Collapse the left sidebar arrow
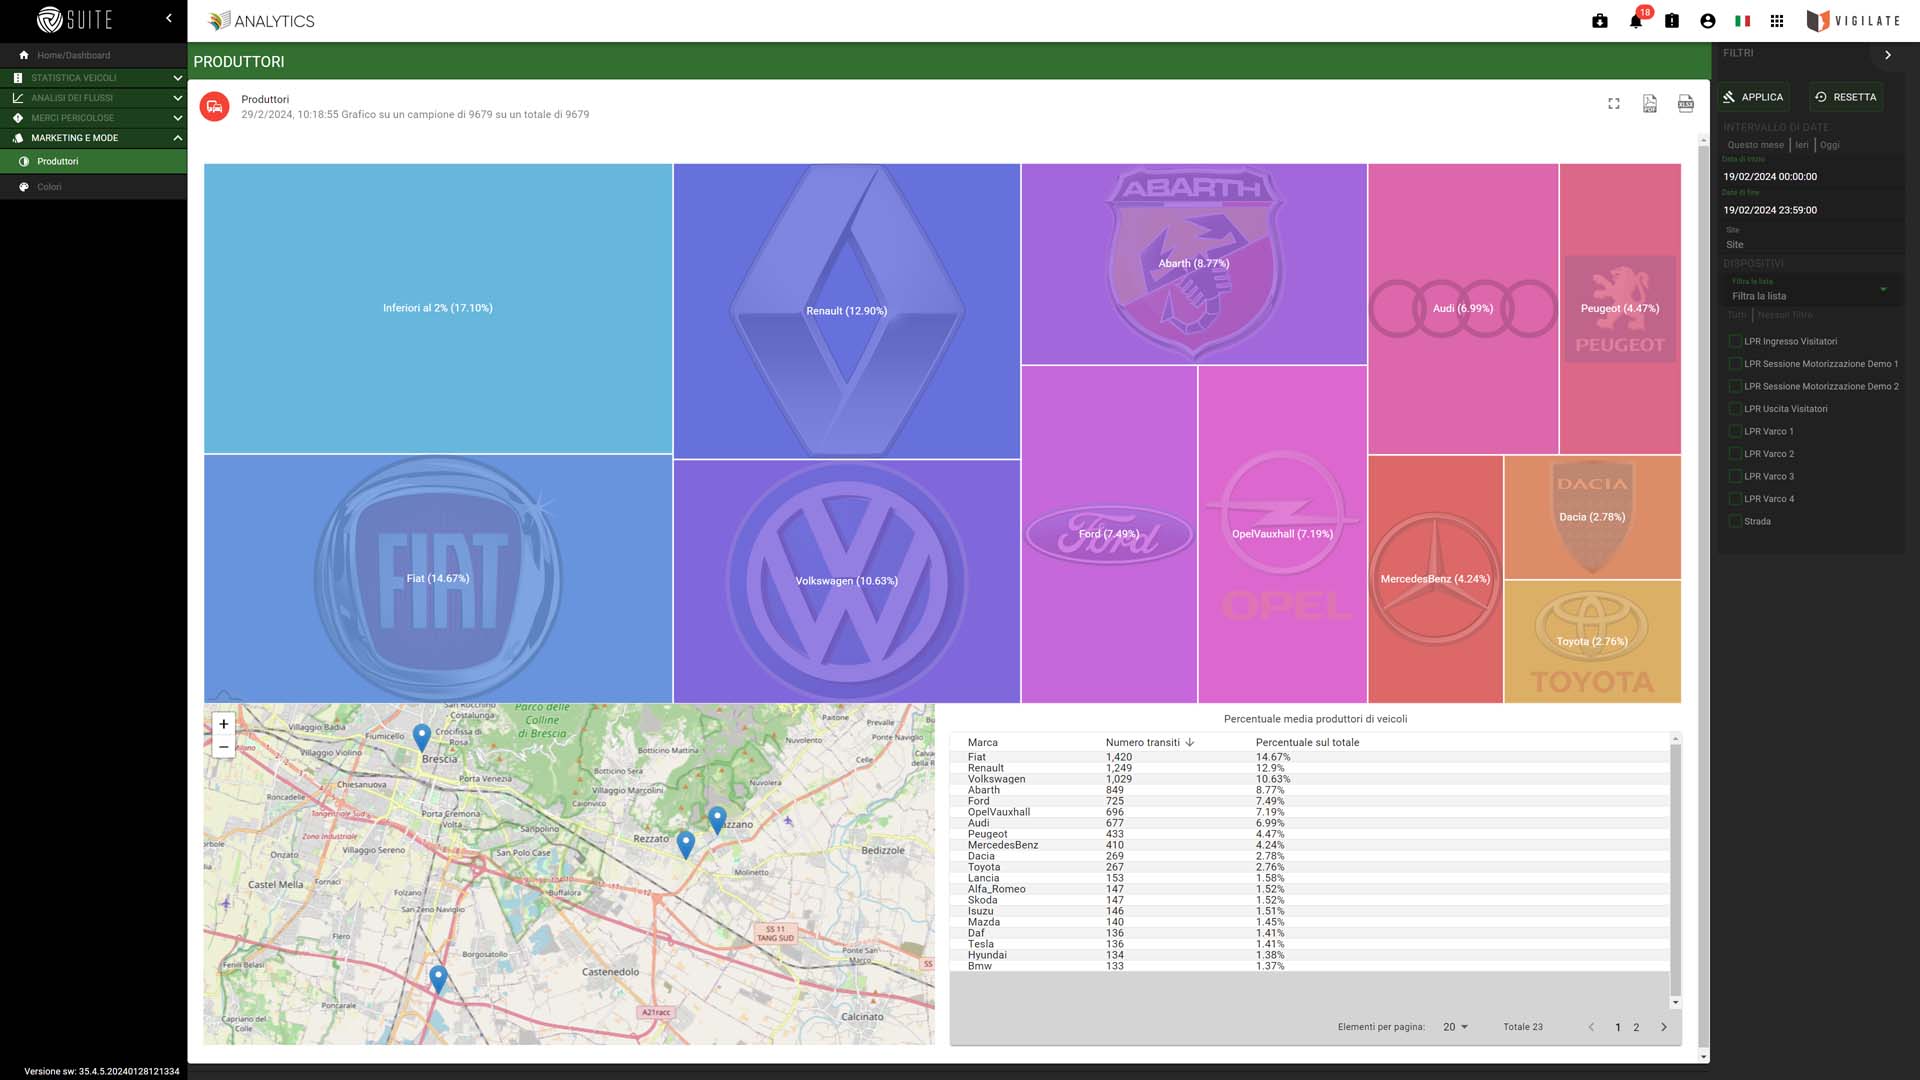 169,18
